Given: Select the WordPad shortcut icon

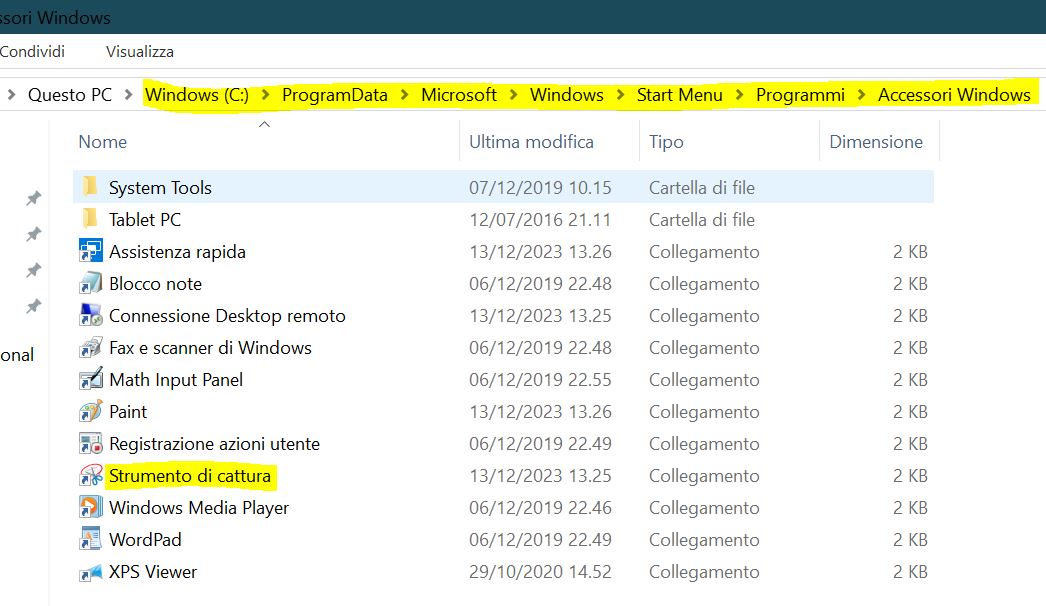Looking at the screenshot, I should coord(91,539).
